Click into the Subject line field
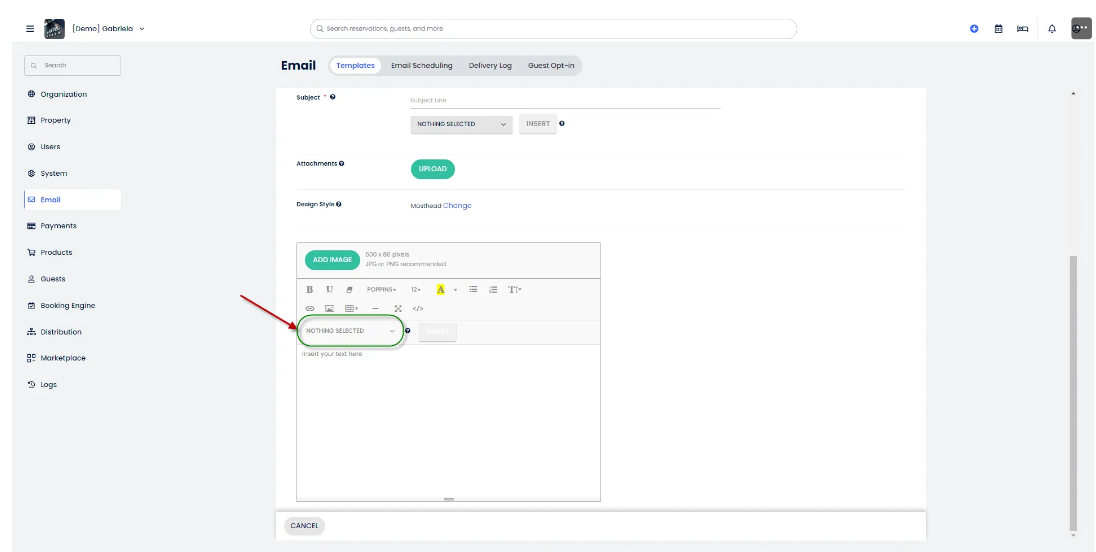 (564, 101)
